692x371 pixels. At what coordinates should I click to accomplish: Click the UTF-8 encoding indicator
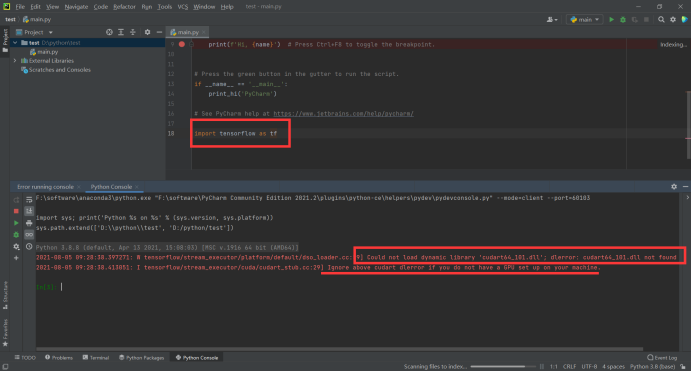[589, 367]
